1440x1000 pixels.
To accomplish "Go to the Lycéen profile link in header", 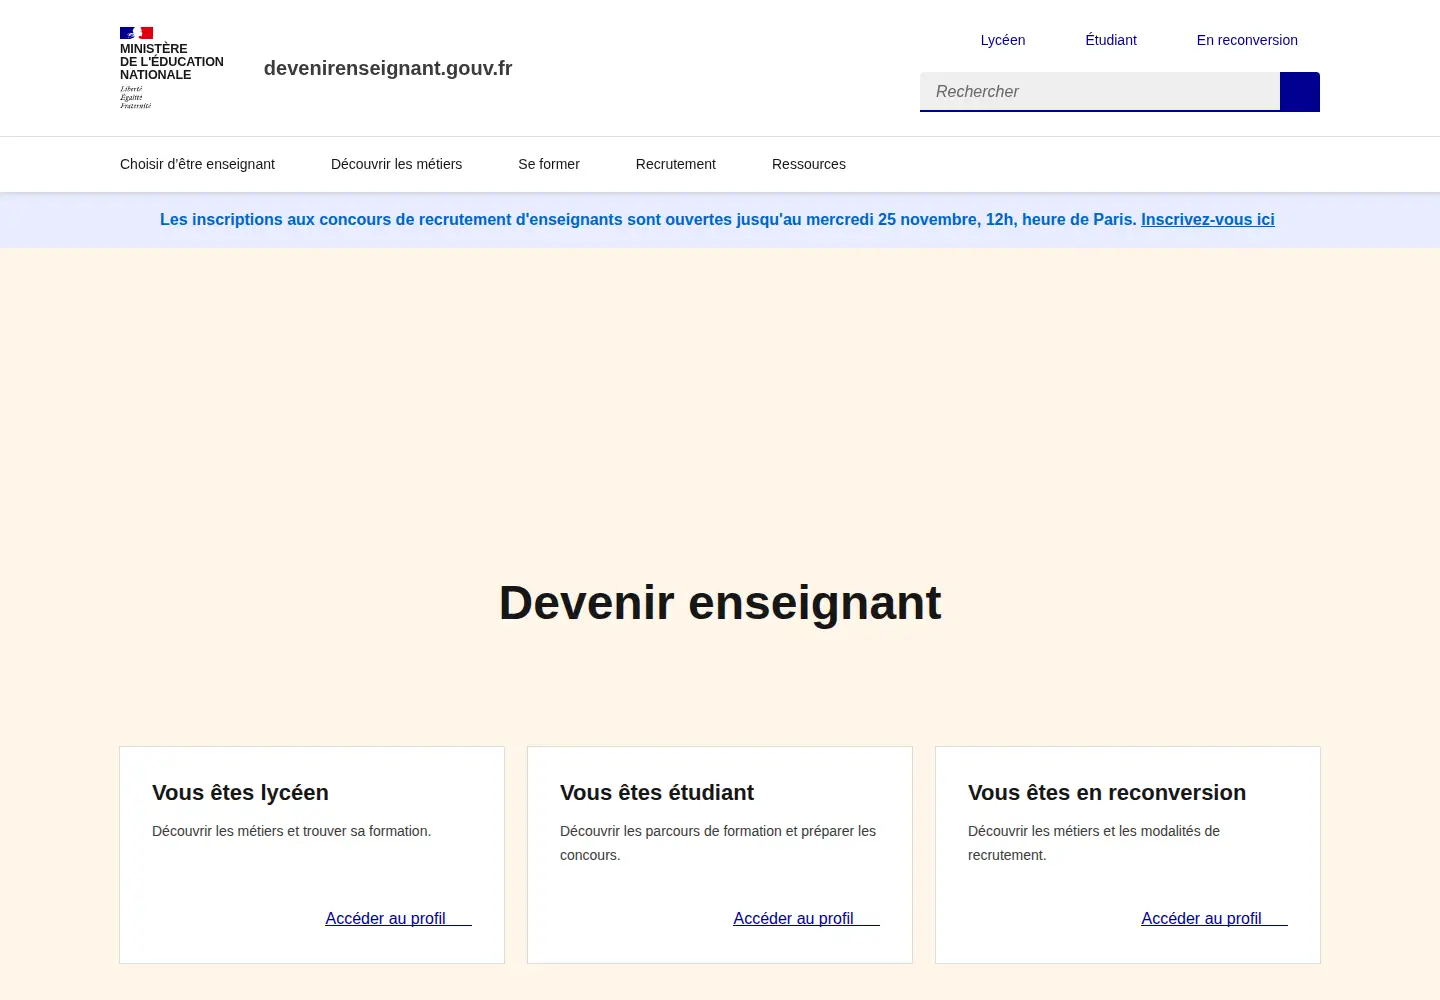I will point(1003,40).
